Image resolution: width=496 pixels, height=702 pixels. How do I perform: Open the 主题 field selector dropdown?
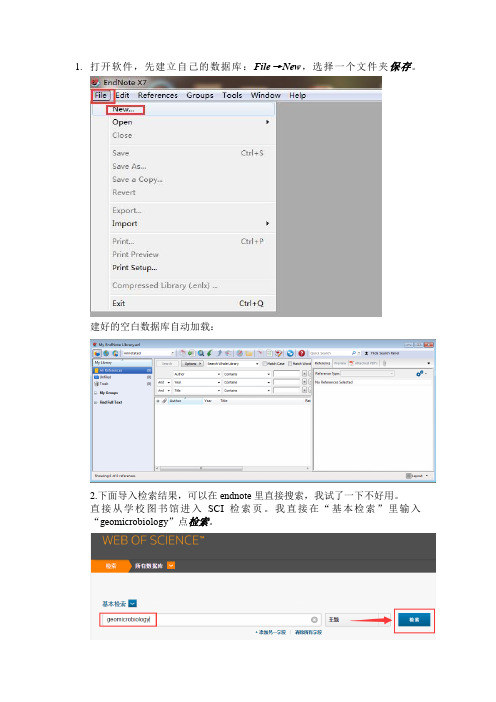pyautogui.click(x=357, y=620)
